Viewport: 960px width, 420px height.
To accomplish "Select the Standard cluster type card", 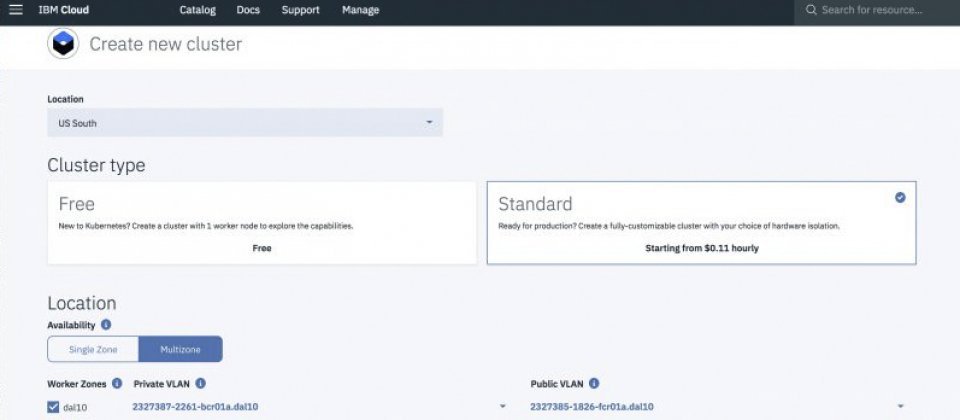I will point(702,223).
